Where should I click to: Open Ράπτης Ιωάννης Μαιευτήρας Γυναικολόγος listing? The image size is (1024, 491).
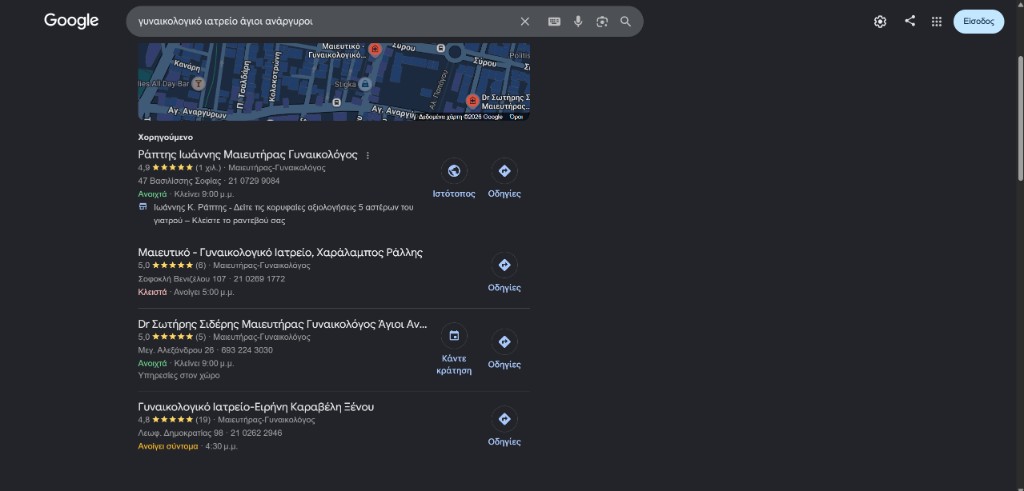[248, 155]
